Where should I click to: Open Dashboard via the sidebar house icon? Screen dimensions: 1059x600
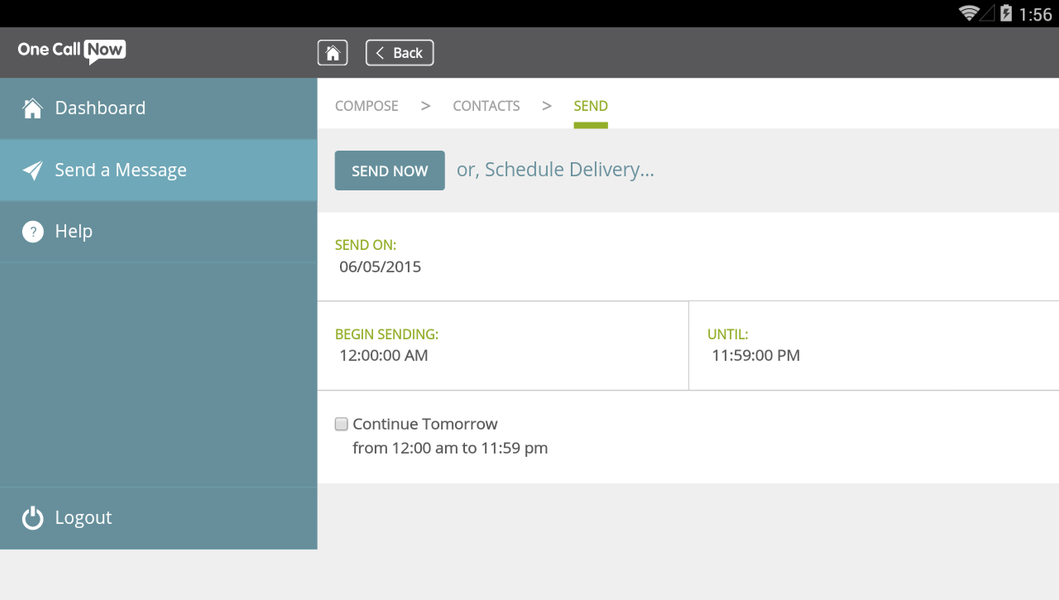click(x=33, y=108)
